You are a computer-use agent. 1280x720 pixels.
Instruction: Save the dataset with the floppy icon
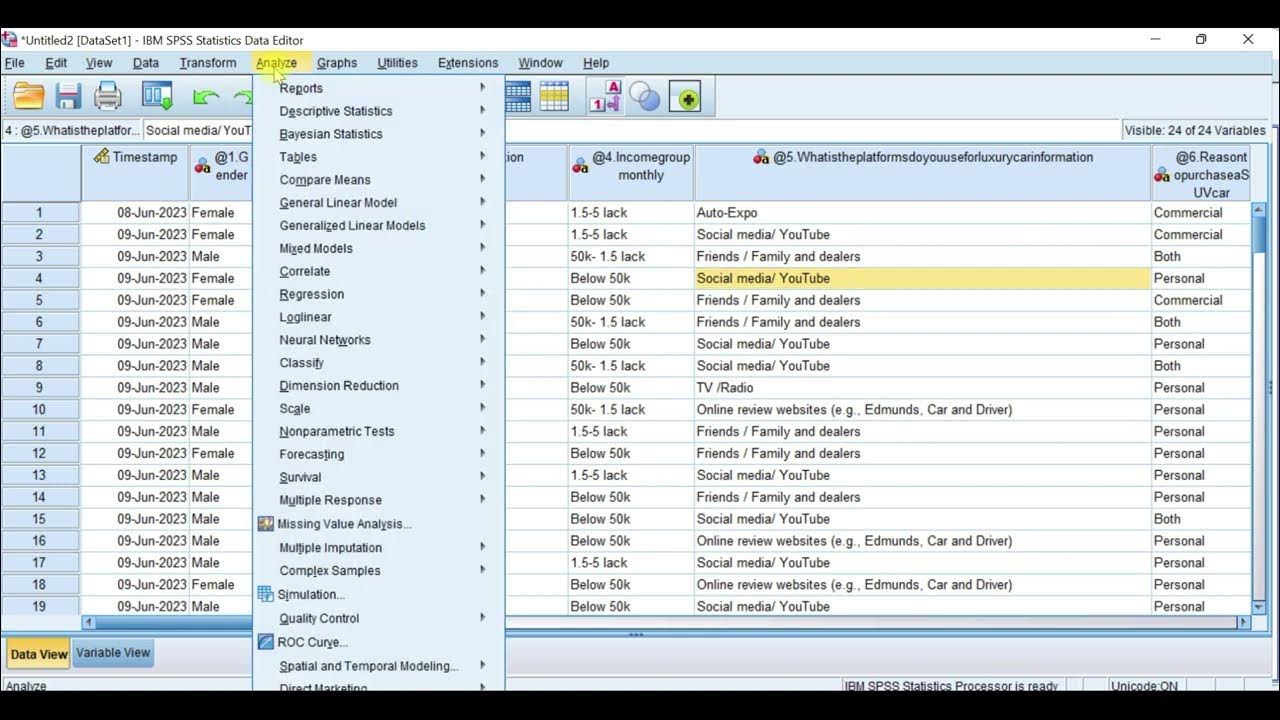pyautogui.click(x=68, y=96)
